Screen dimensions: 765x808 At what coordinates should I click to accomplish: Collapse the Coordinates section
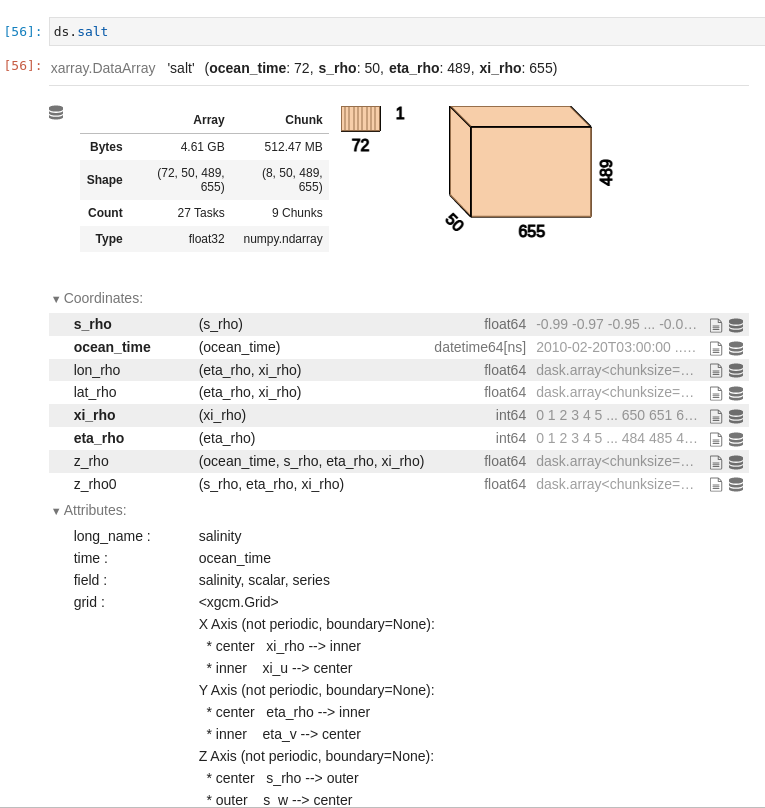[x=98, y=298]
